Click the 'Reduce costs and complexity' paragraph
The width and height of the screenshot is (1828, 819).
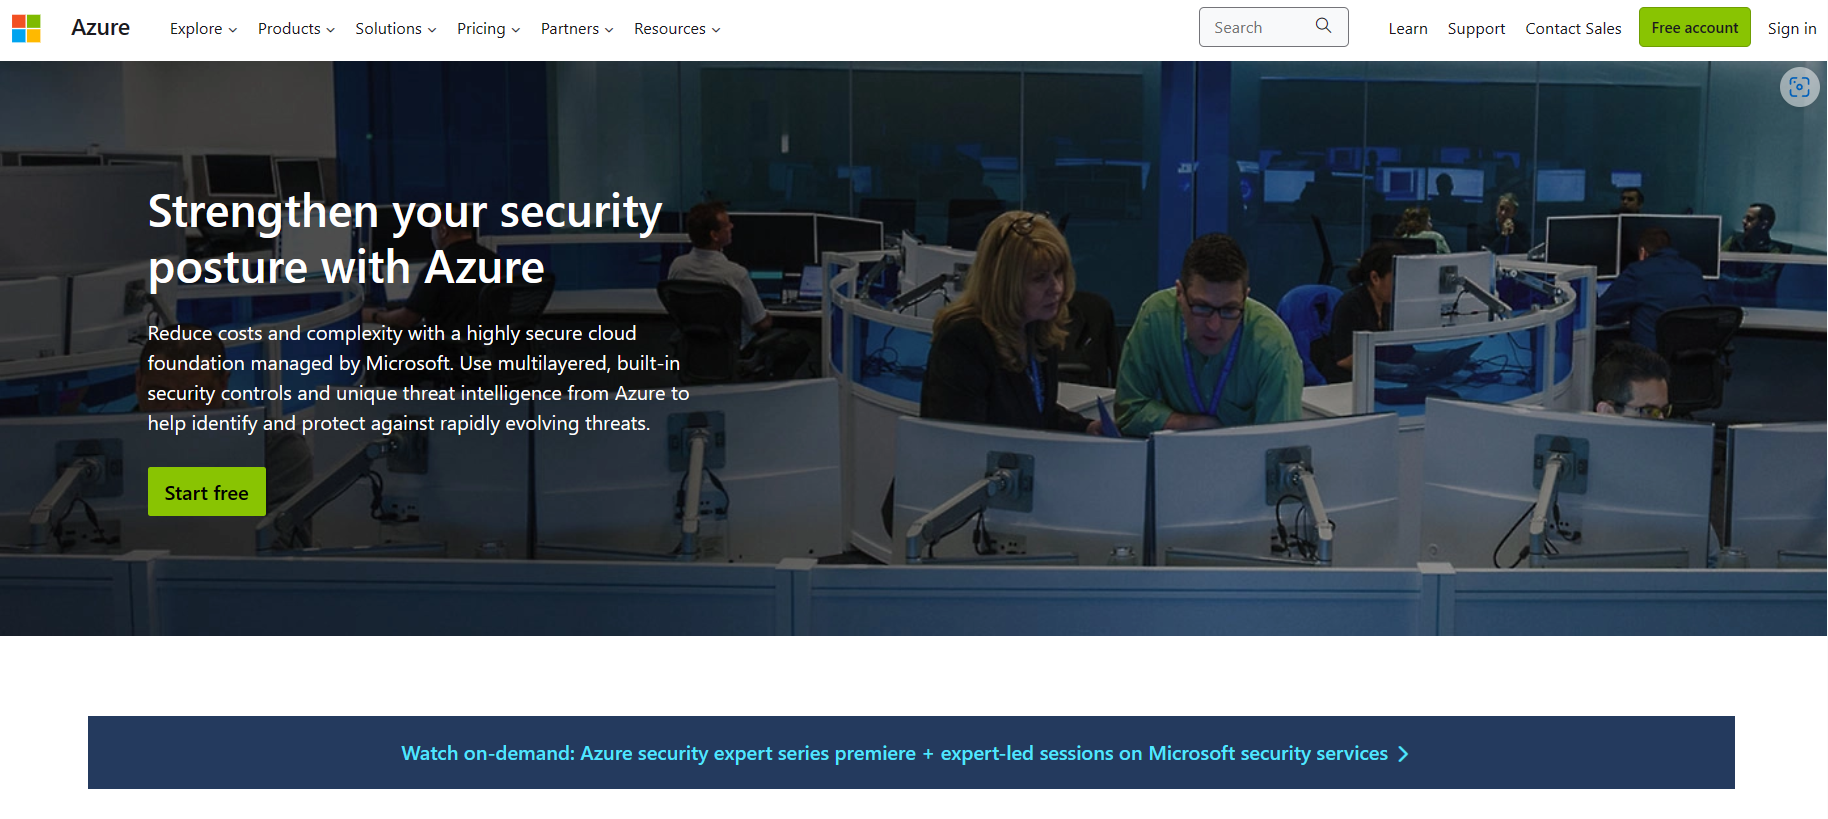[x=418, y=378]
